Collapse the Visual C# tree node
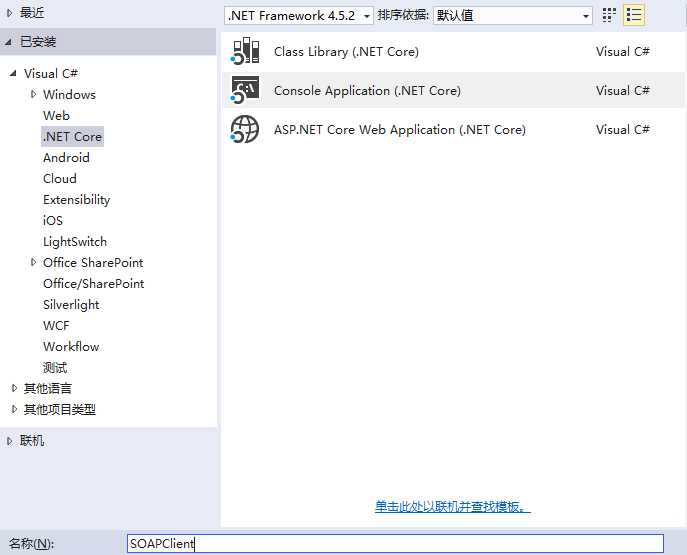Screen dimensions: 687x555 [x=13, y=73]
